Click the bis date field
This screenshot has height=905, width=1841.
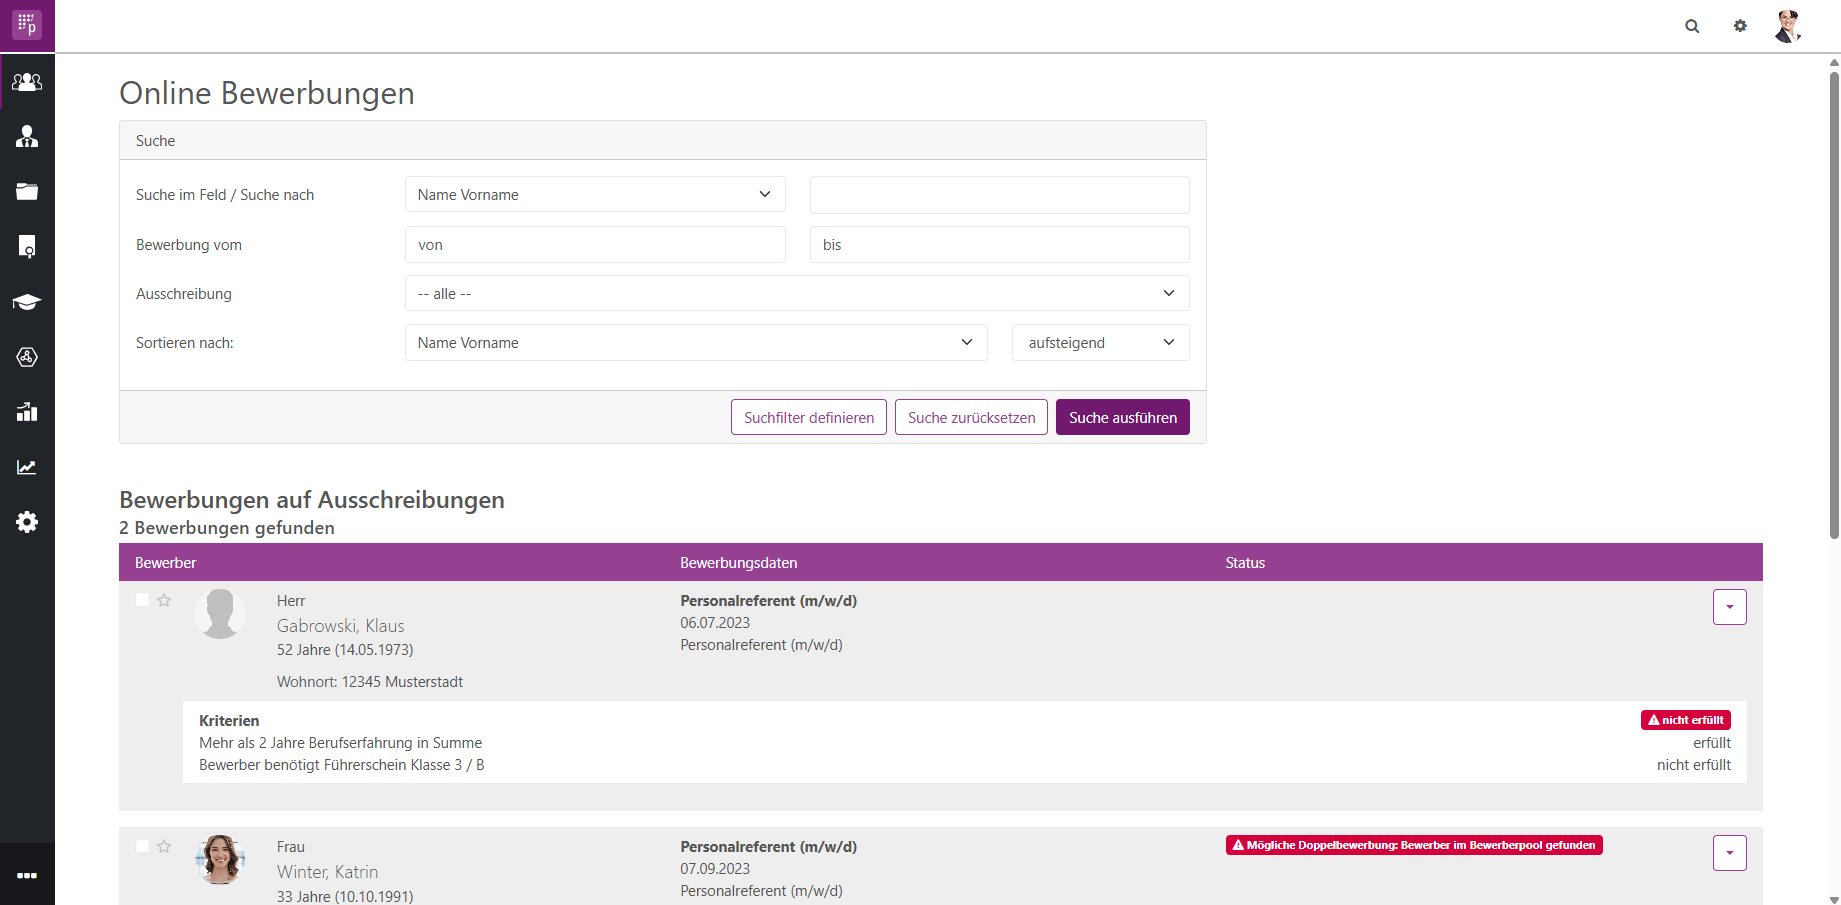[999, 245]
